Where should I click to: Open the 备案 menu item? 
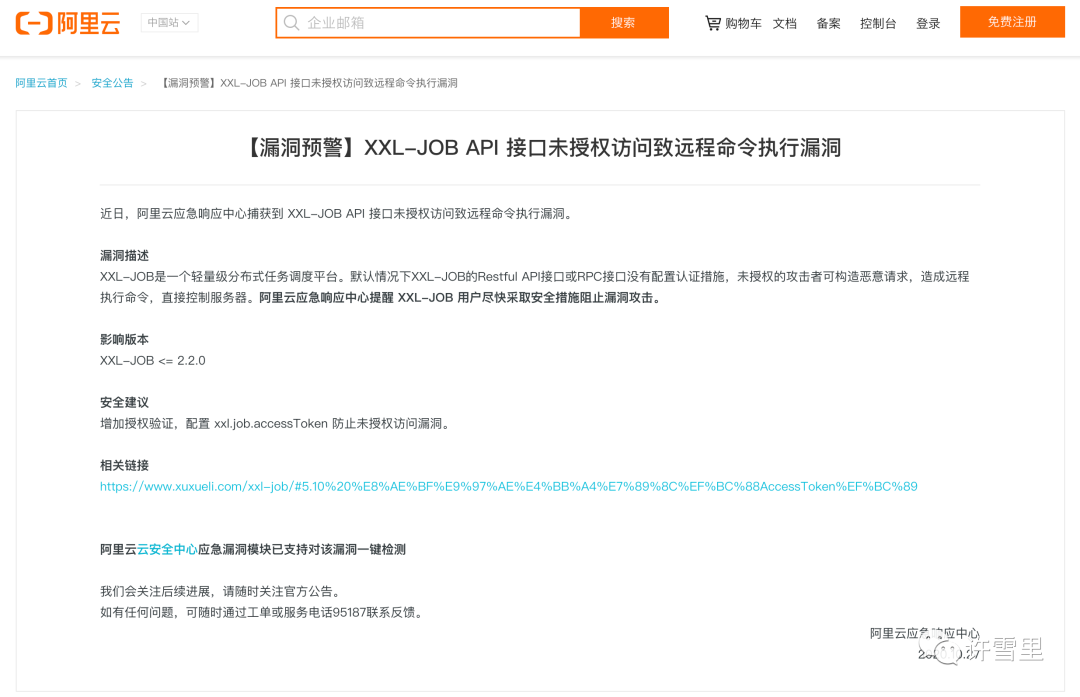click(829, 23)
